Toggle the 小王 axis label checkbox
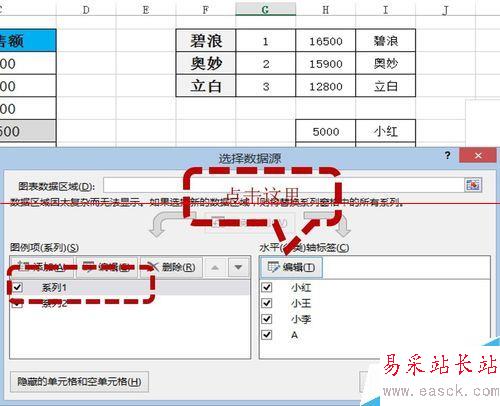 267,303
